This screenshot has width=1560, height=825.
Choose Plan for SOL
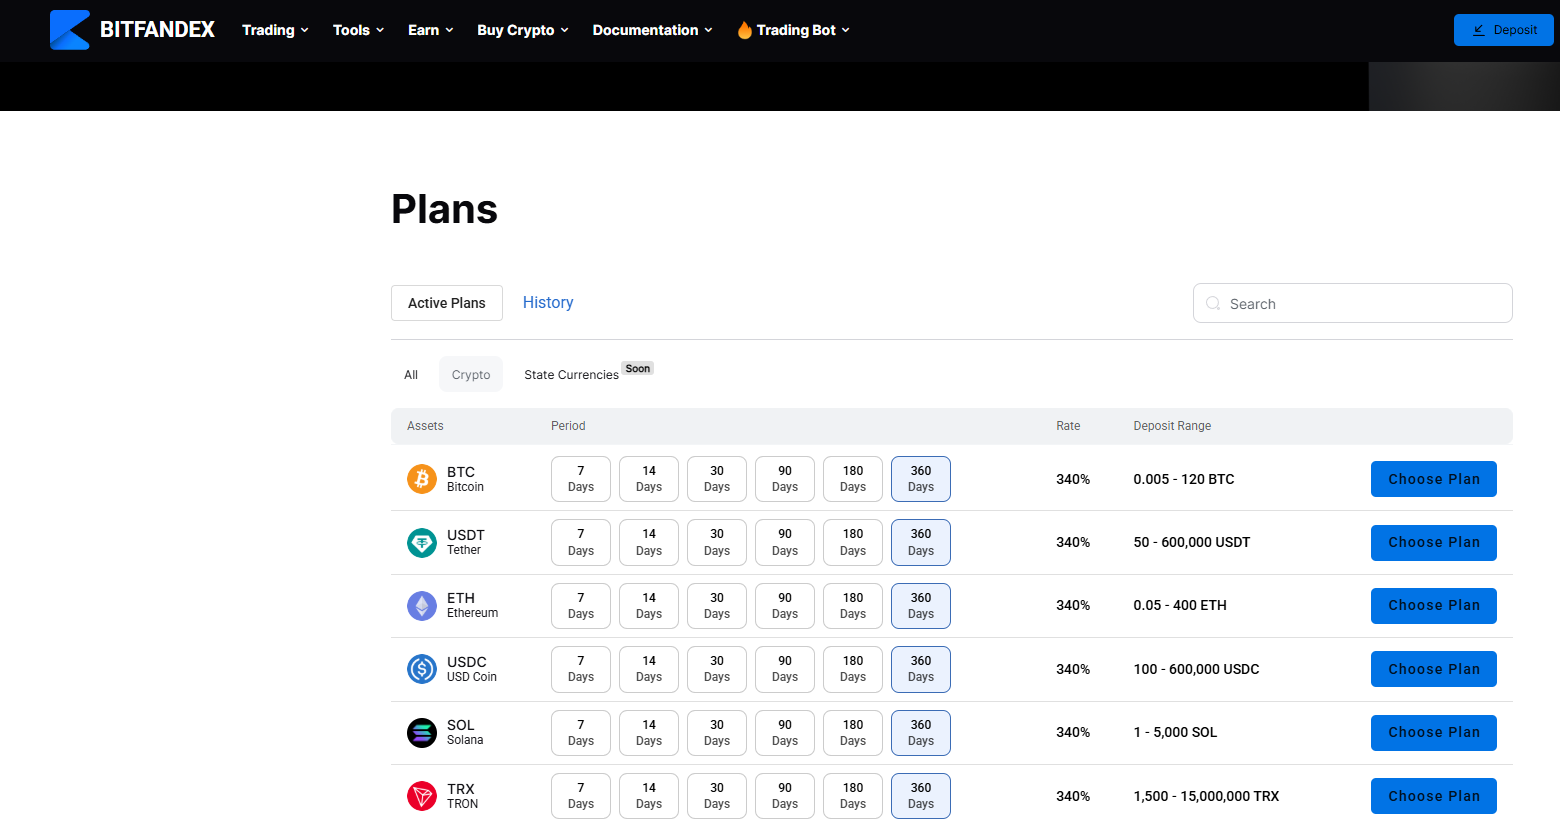point(1434,733)
